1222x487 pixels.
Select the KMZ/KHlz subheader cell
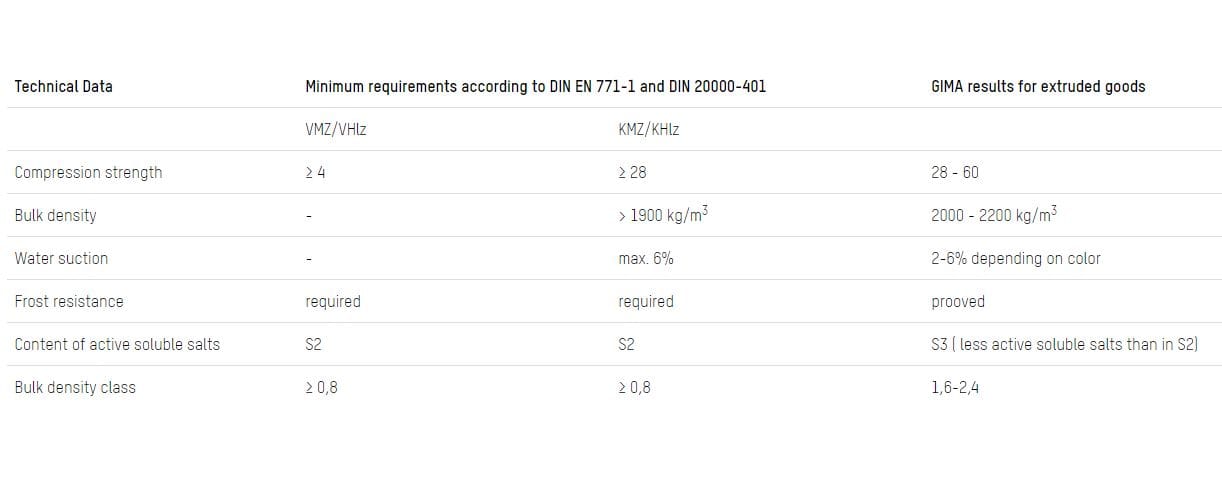[x=649, y=130]
